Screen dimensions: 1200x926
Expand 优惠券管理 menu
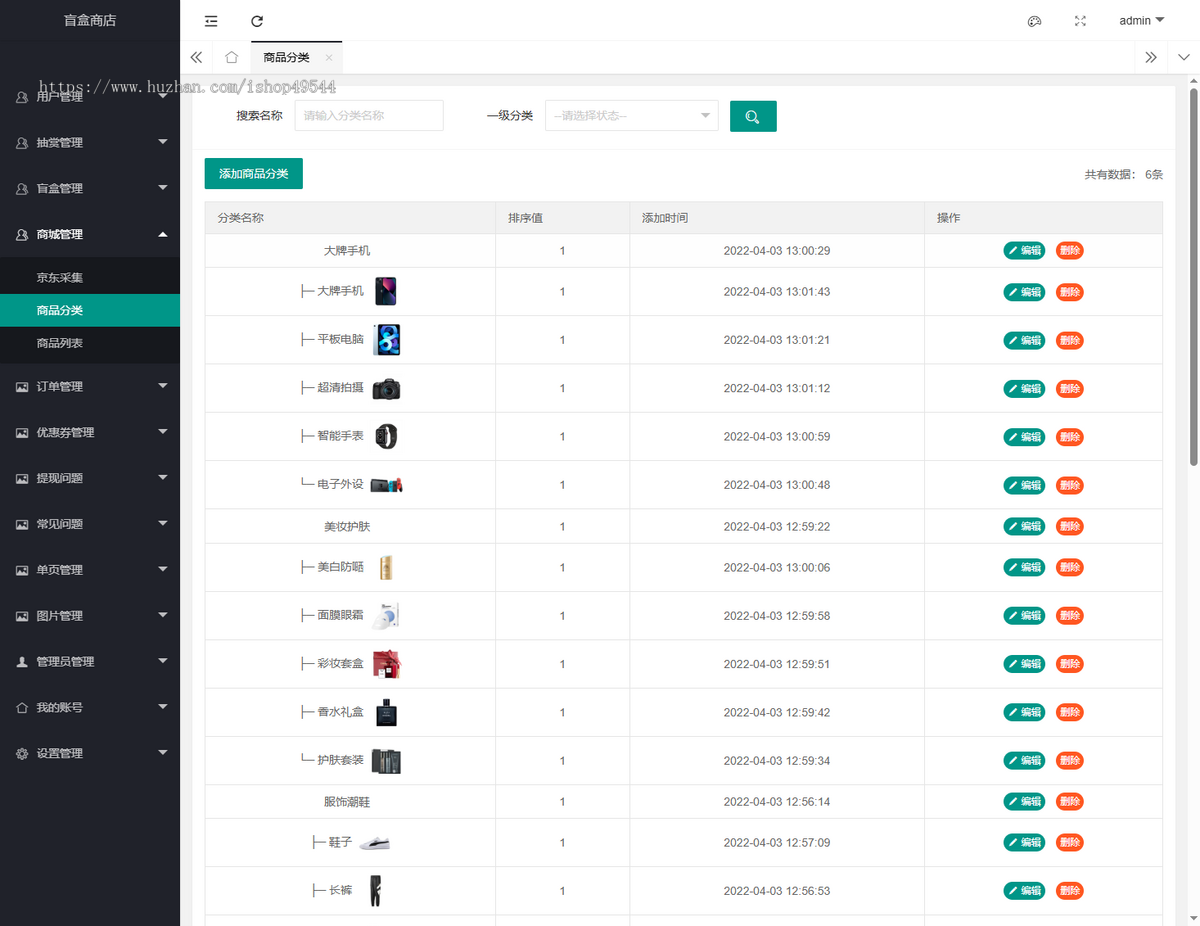(90, 433)
